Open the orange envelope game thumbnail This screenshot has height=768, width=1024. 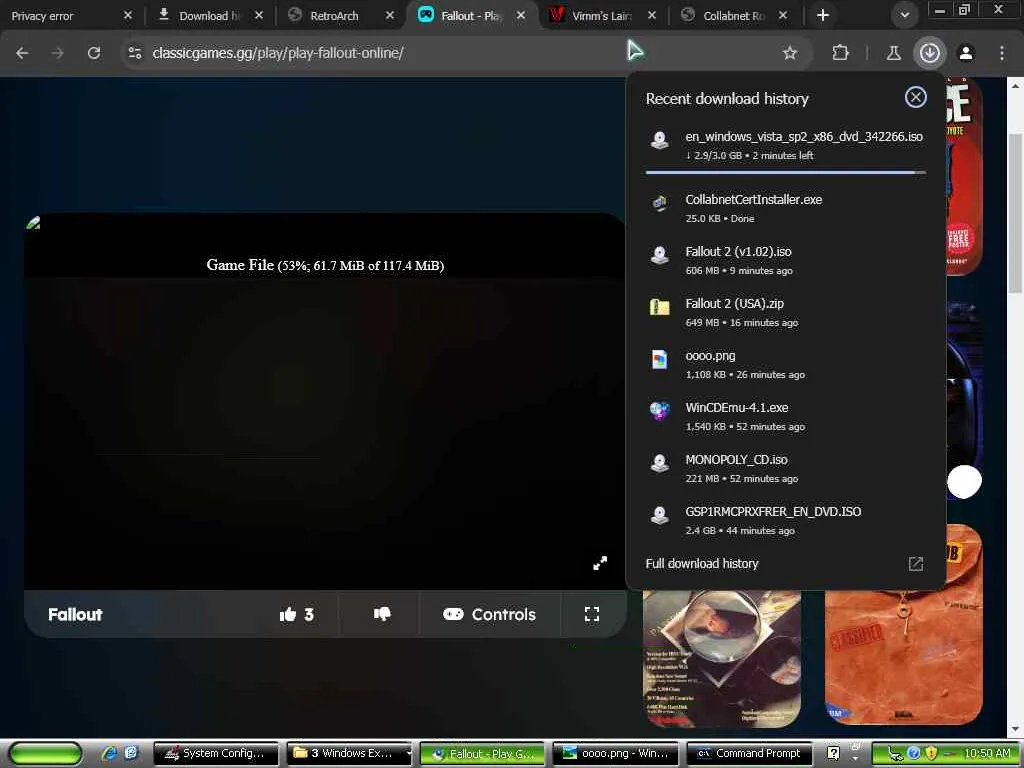904,624
